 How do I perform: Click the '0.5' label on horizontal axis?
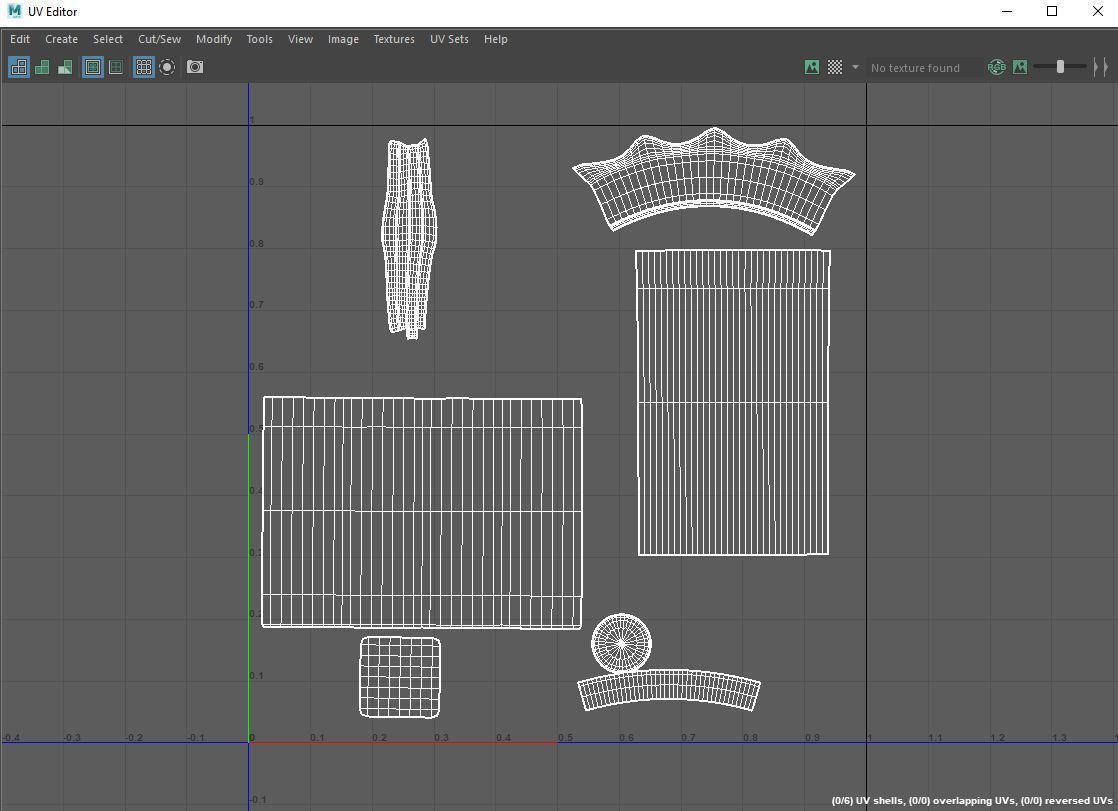[565, 738]
